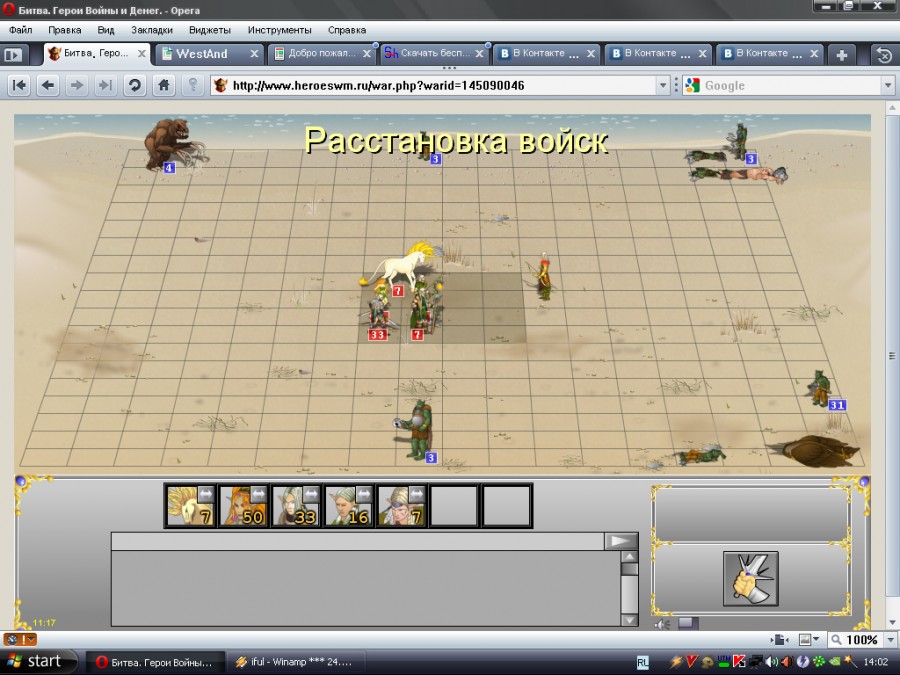Image resolution: width=900 pixels, height=675 pixels.
Task: Open the Opera Turbo status dropdown
Action: click(x=21, y=639)
